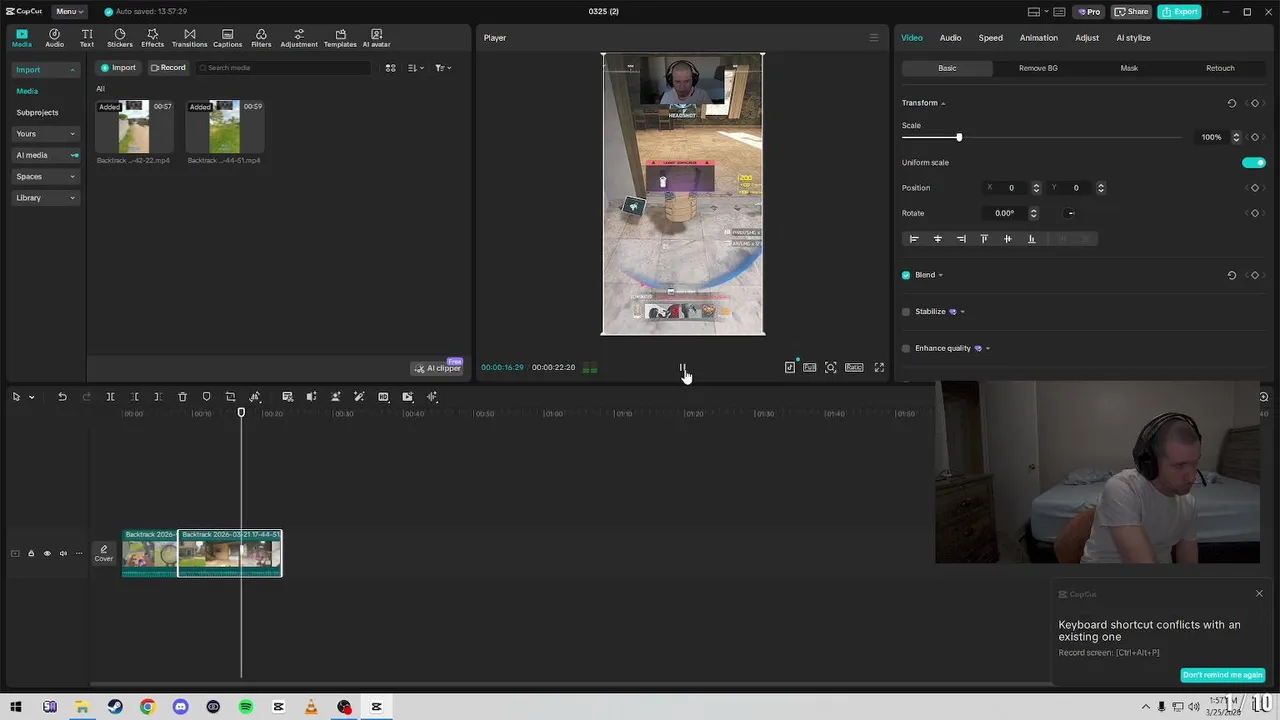This screenshot has height=720, width=1280.
Task: Click the Rotate dial knob
Action: click(1070, 213)
